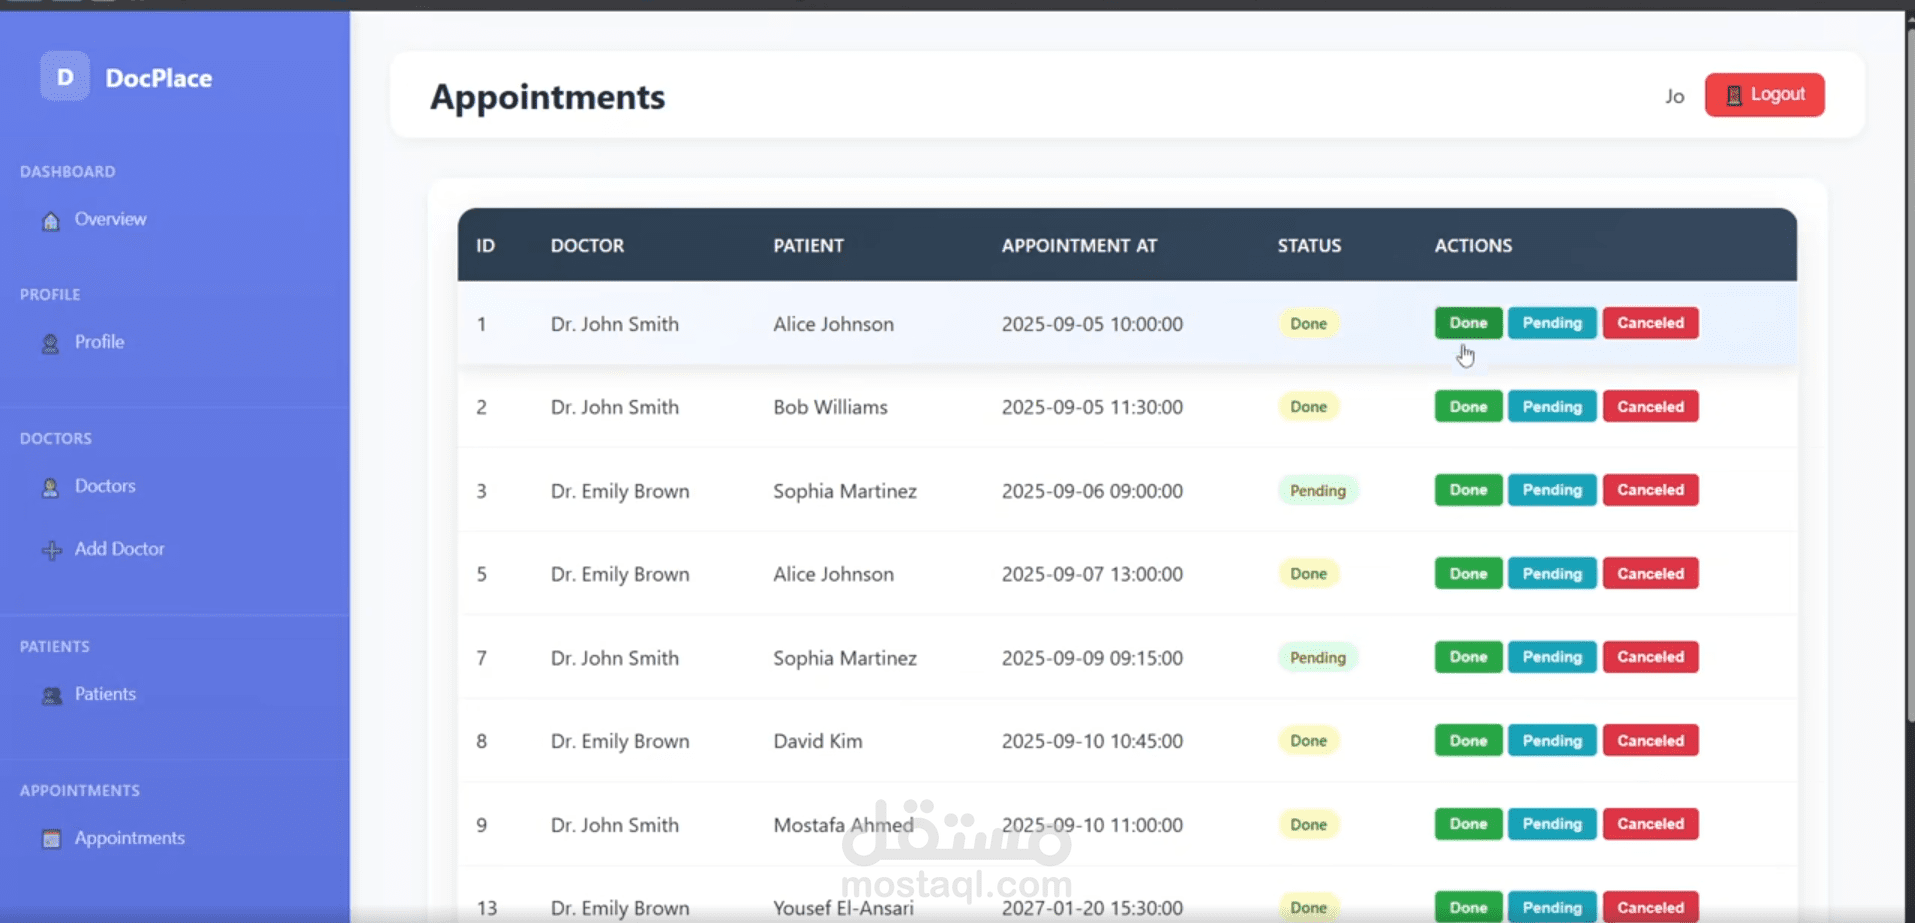This screenshot has height=923, width=1915.
Task: Click patient name Bob Williams
Action: tap(830, 407)
